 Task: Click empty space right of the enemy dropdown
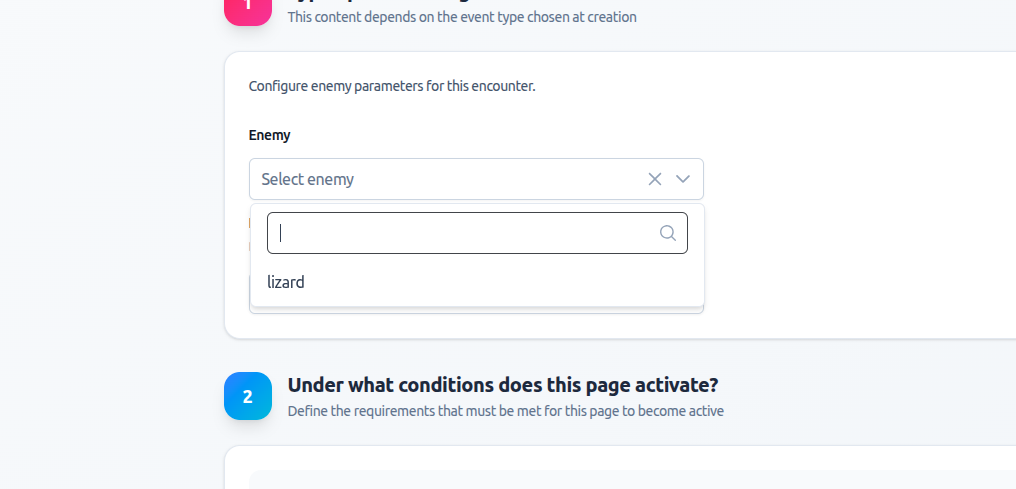click(850, 180)
